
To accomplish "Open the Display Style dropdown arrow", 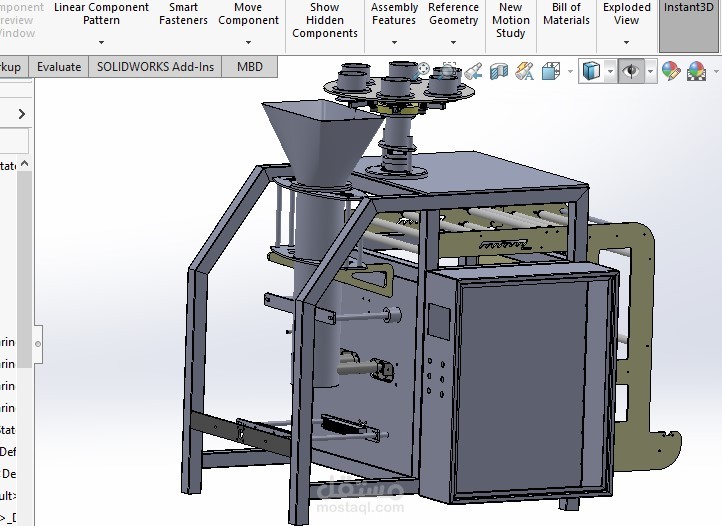I will click(x=610, y=71).
